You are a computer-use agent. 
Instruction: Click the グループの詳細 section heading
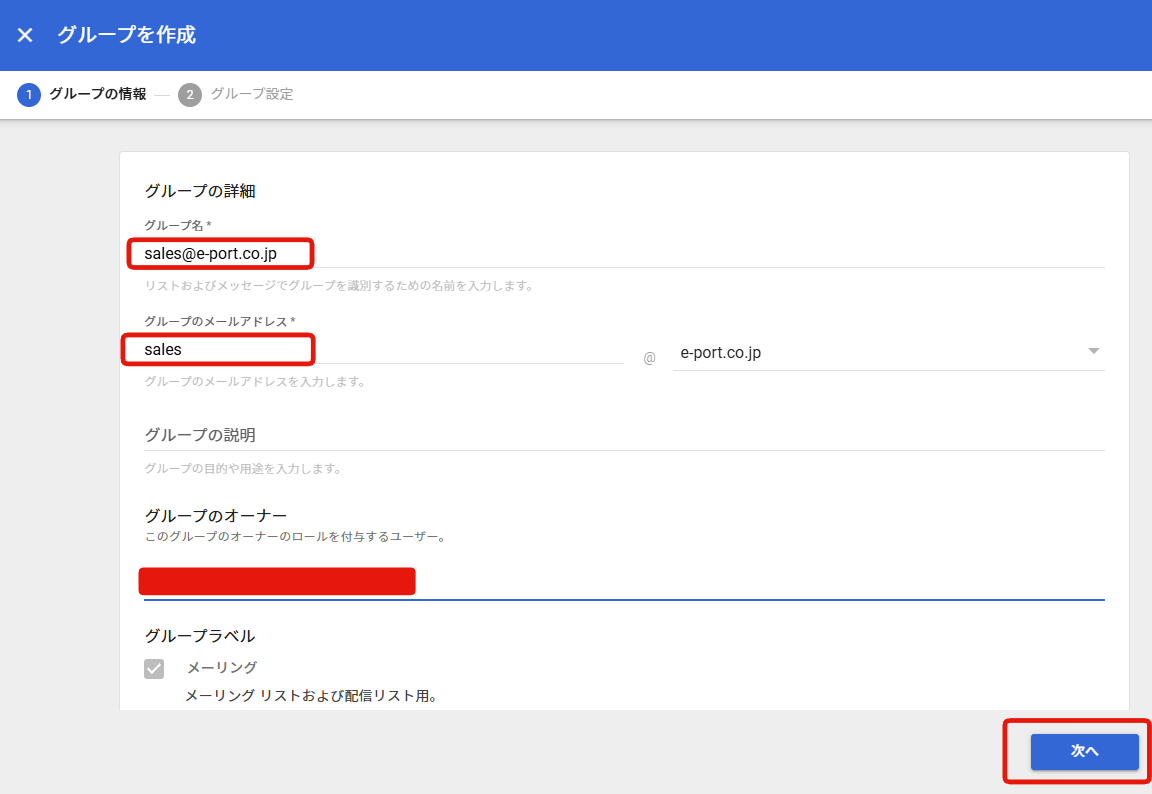click(x=200, y=190)
